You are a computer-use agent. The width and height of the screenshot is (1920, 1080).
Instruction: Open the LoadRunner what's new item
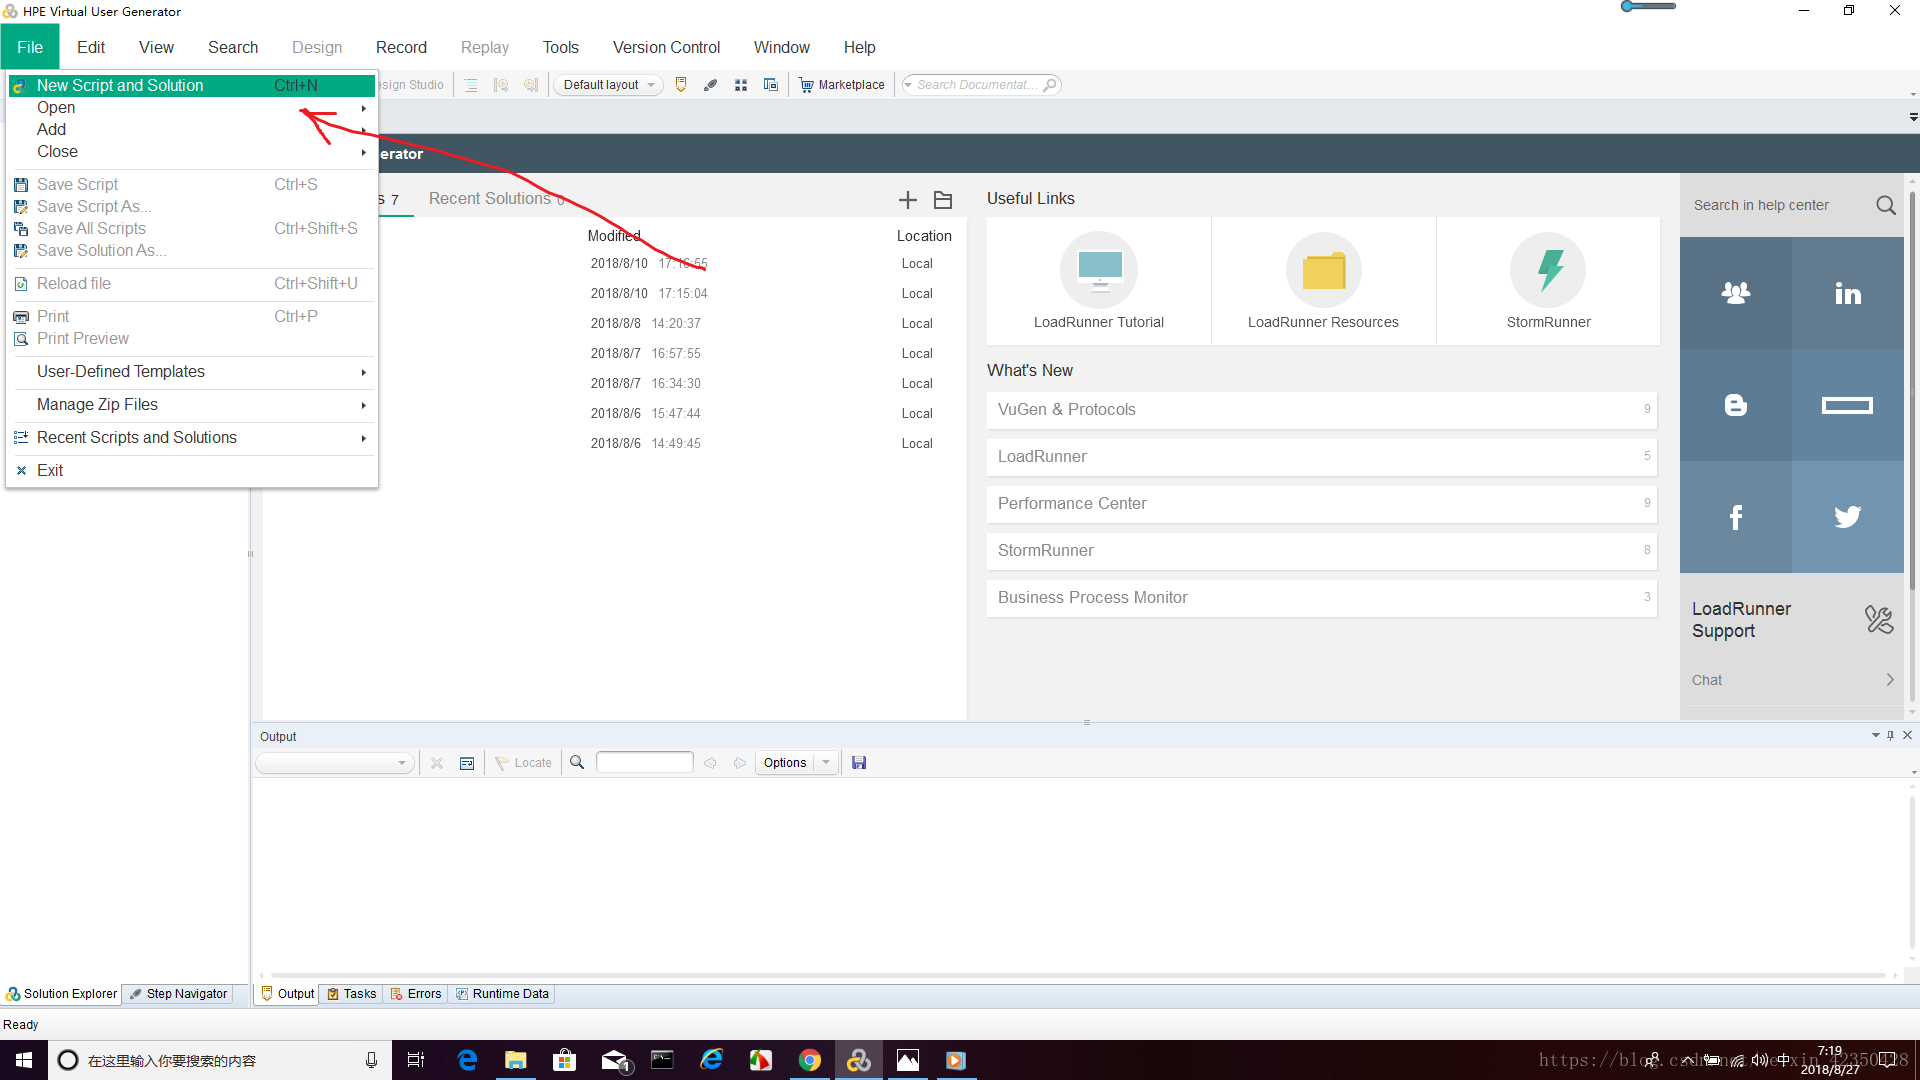pos(1321,457)
